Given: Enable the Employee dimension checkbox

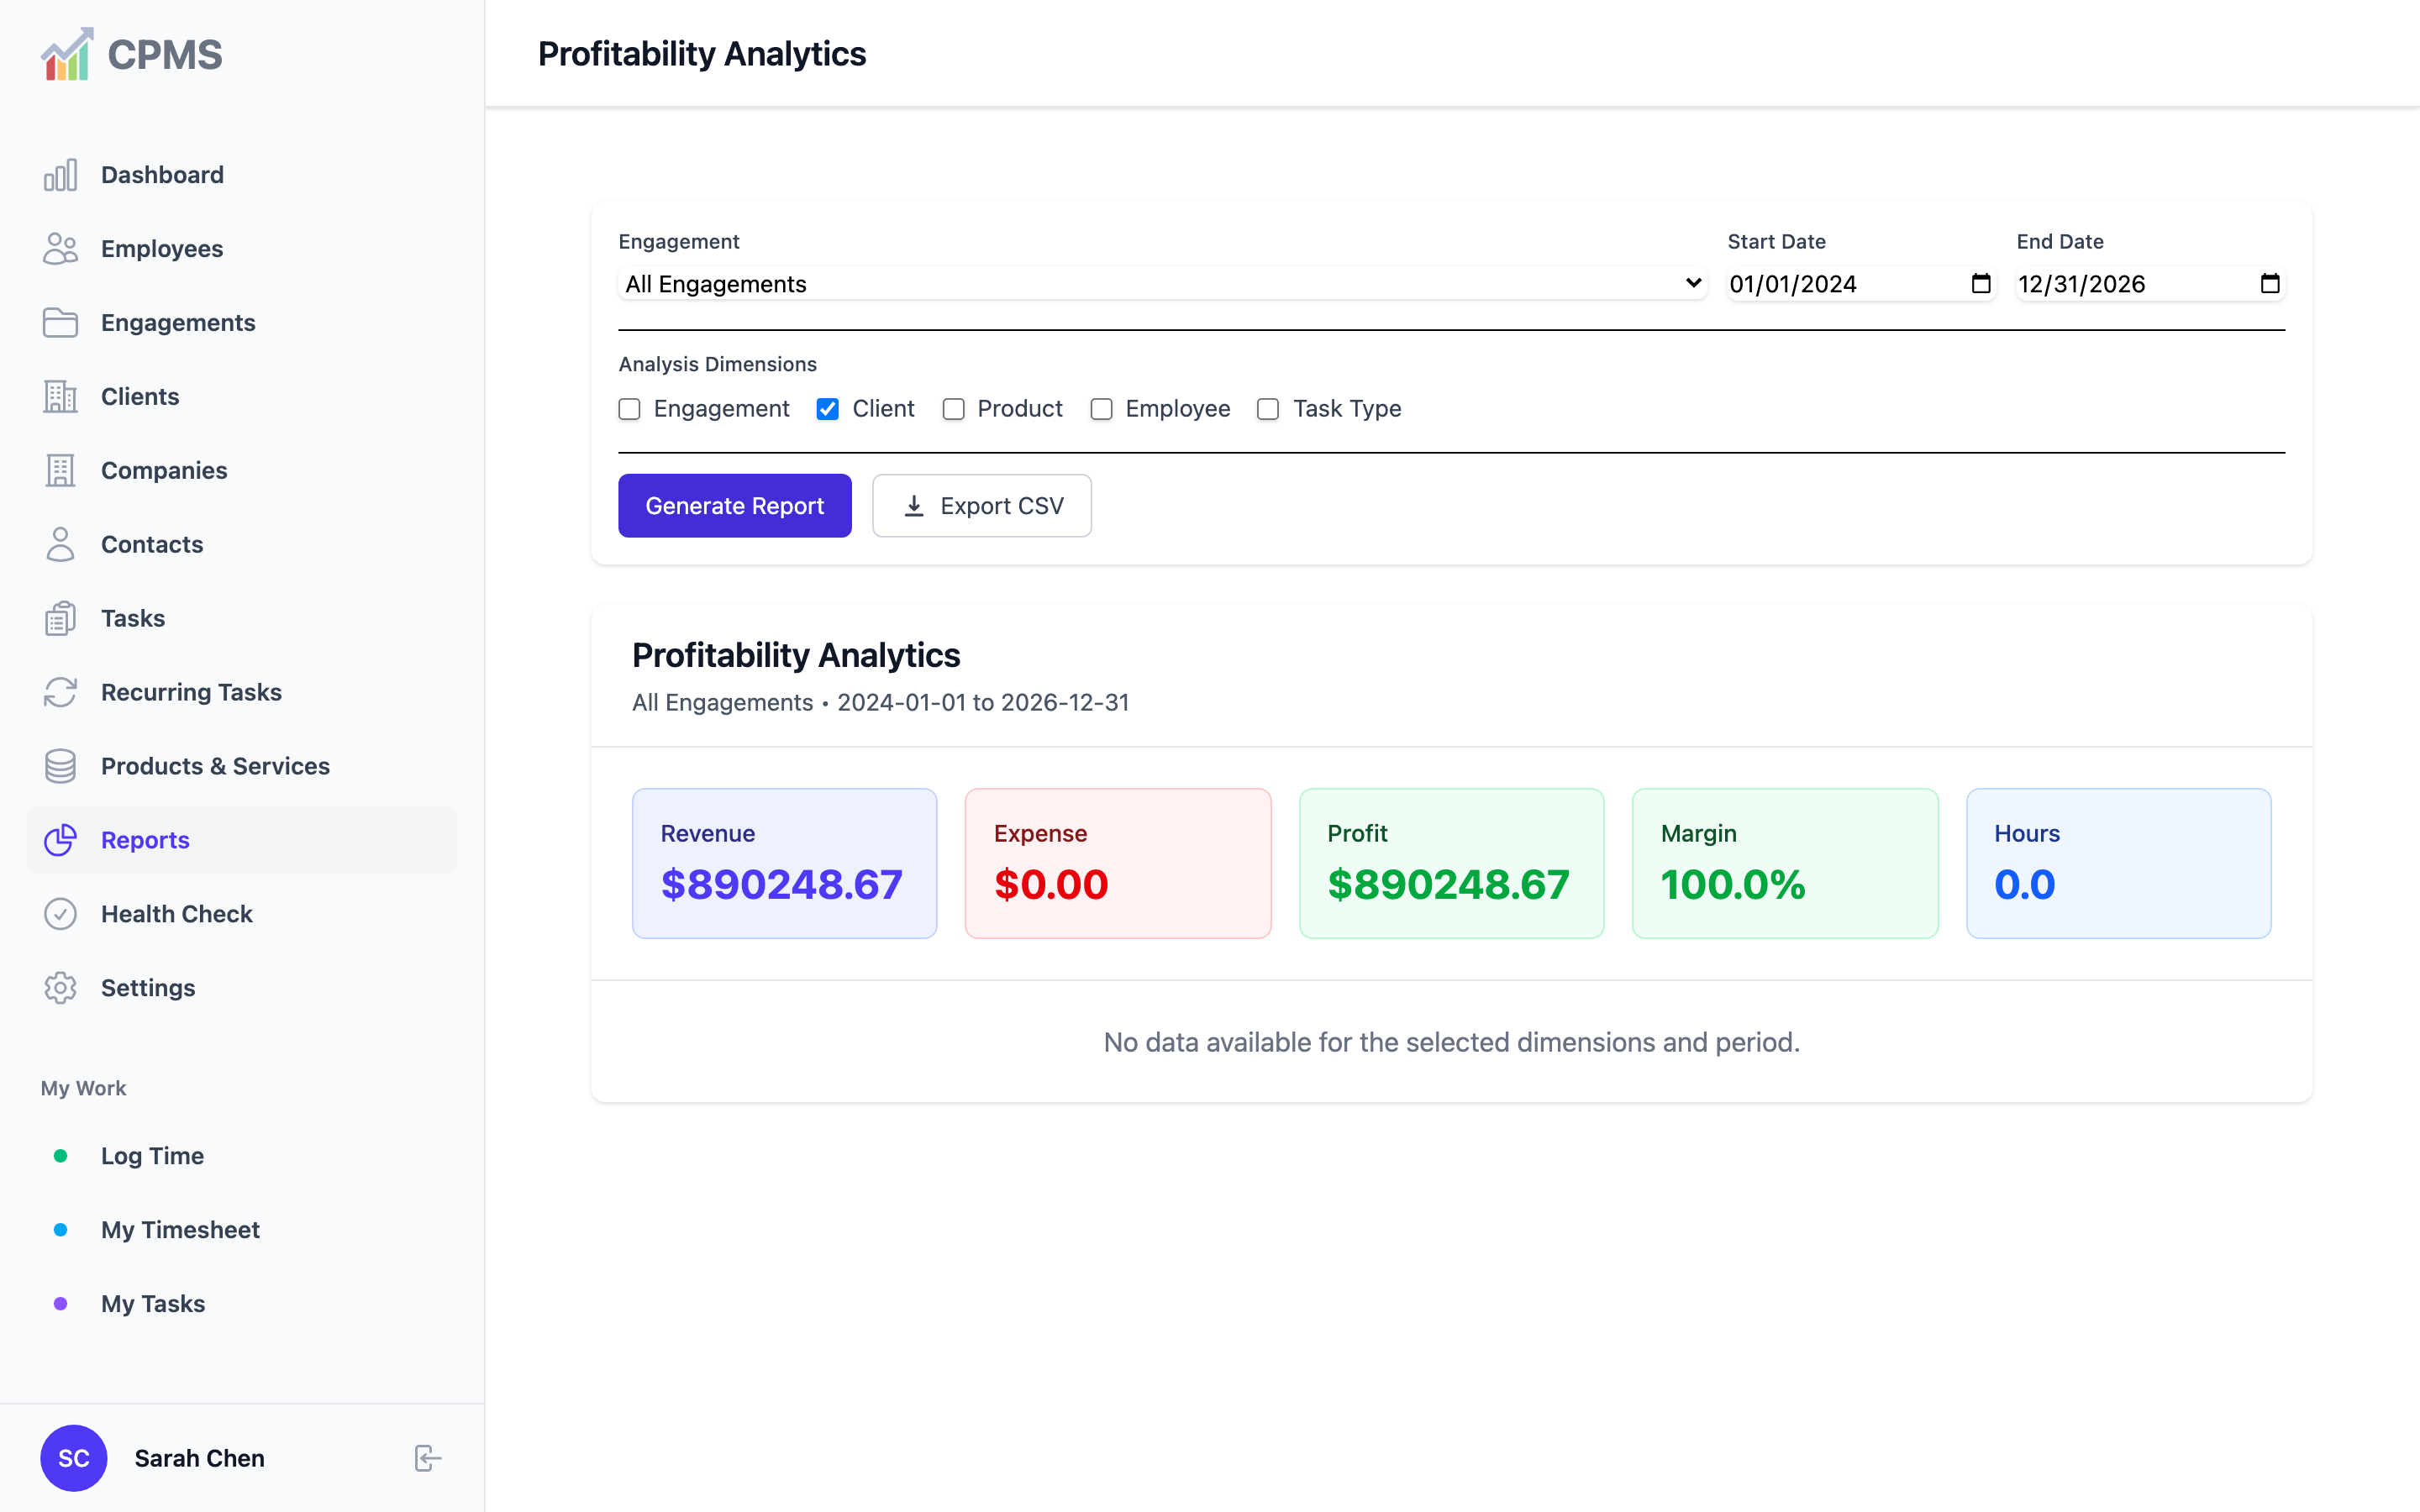Looking at the screenshot, I should (1101, 410).
